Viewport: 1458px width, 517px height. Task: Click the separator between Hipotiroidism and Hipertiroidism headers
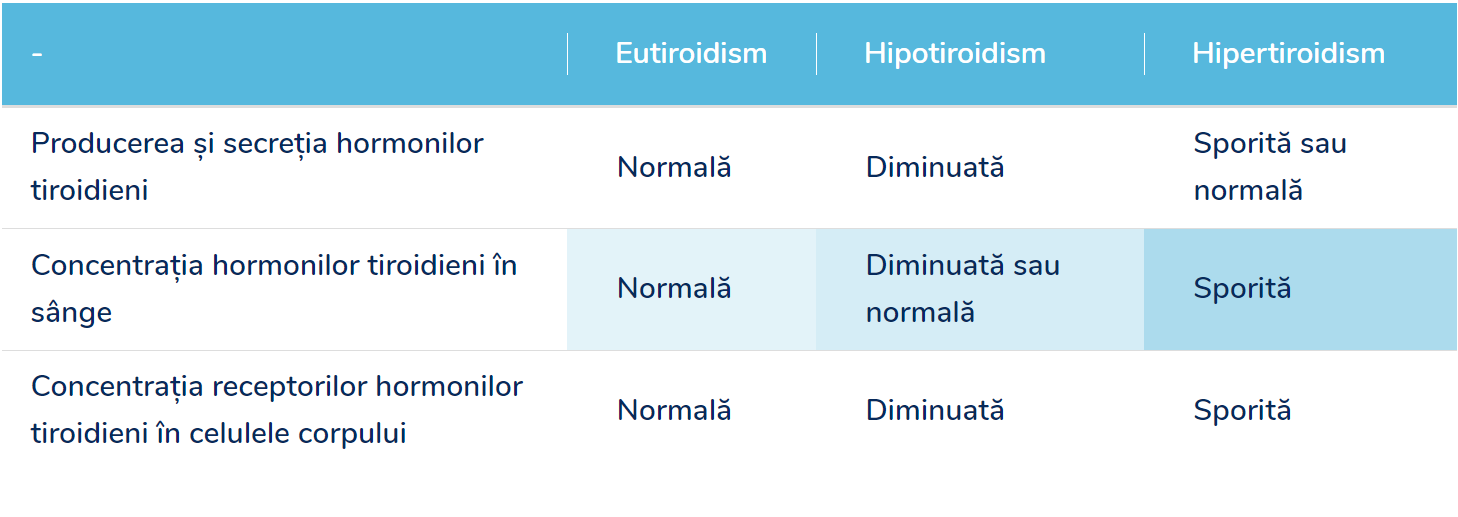click(1144, 54)
